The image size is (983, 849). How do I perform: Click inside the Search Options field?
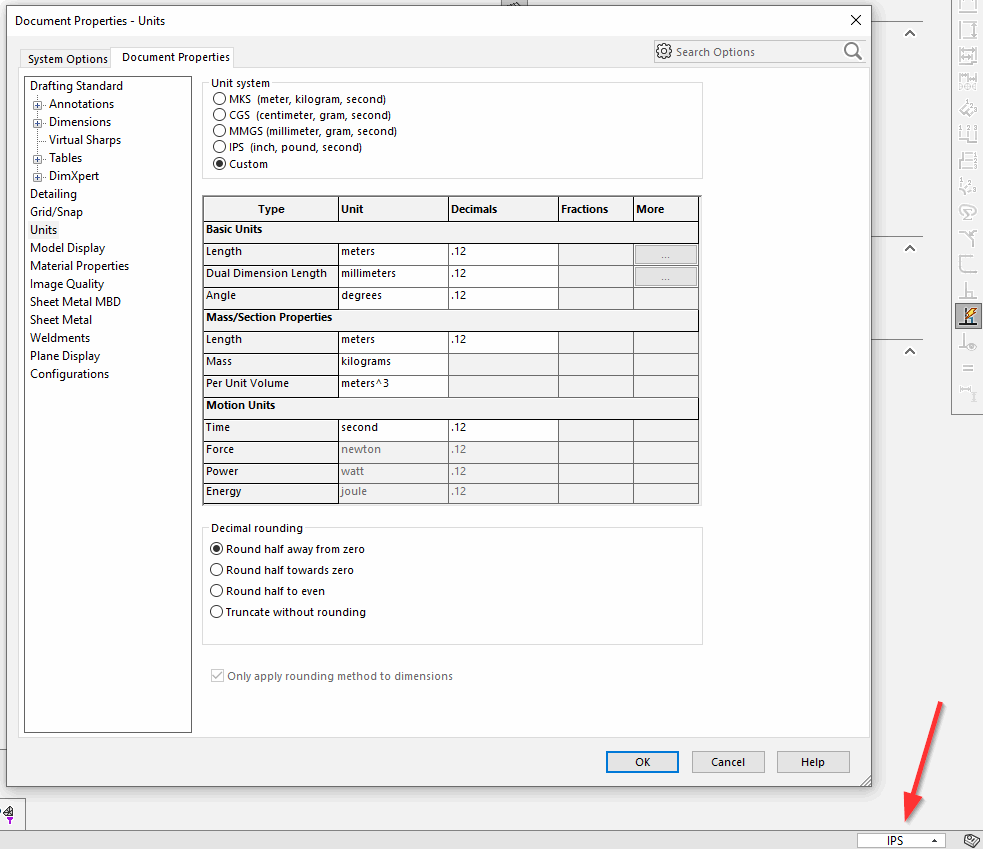760,51
